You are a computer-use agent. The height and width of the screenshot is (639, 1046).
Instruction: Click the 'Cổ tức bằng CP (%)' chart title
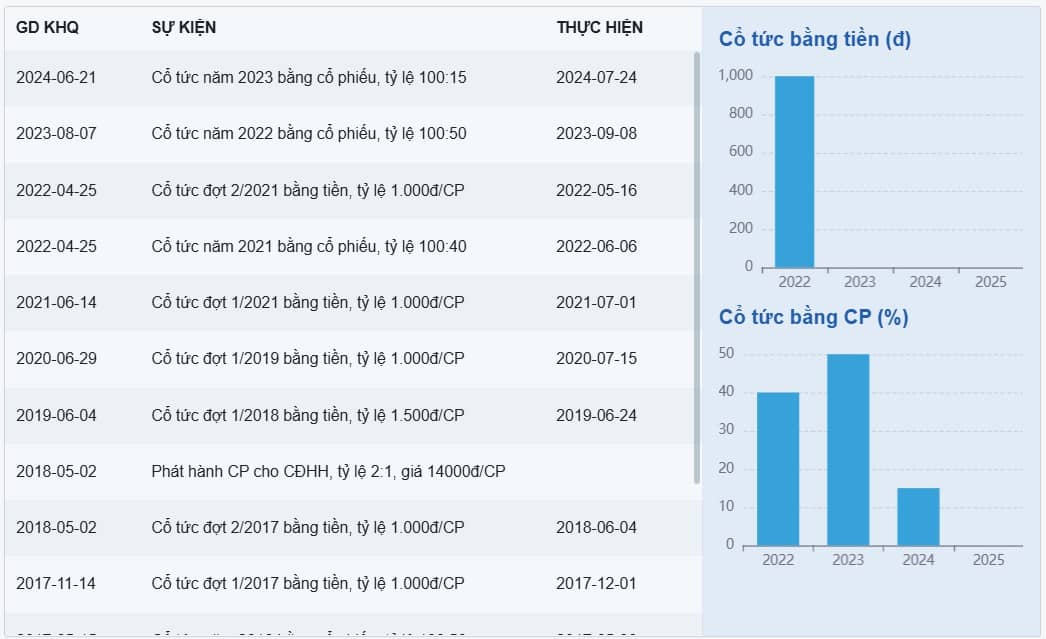813,317
